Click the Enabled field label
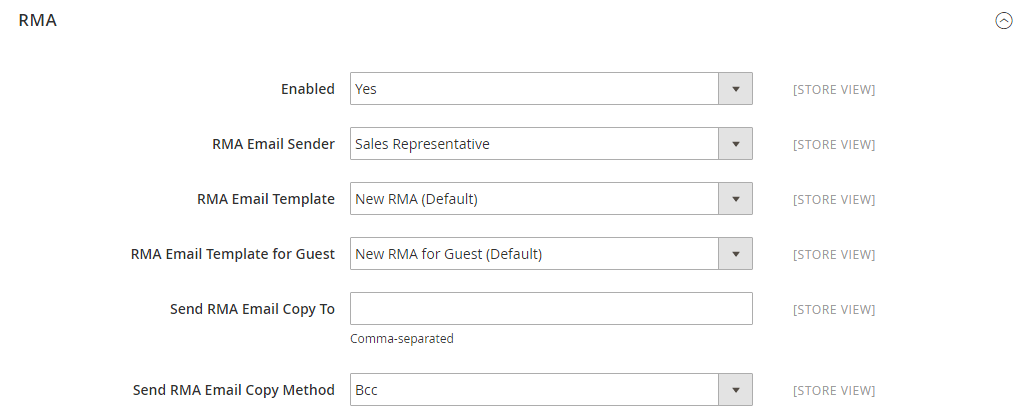 click(307, 89)
